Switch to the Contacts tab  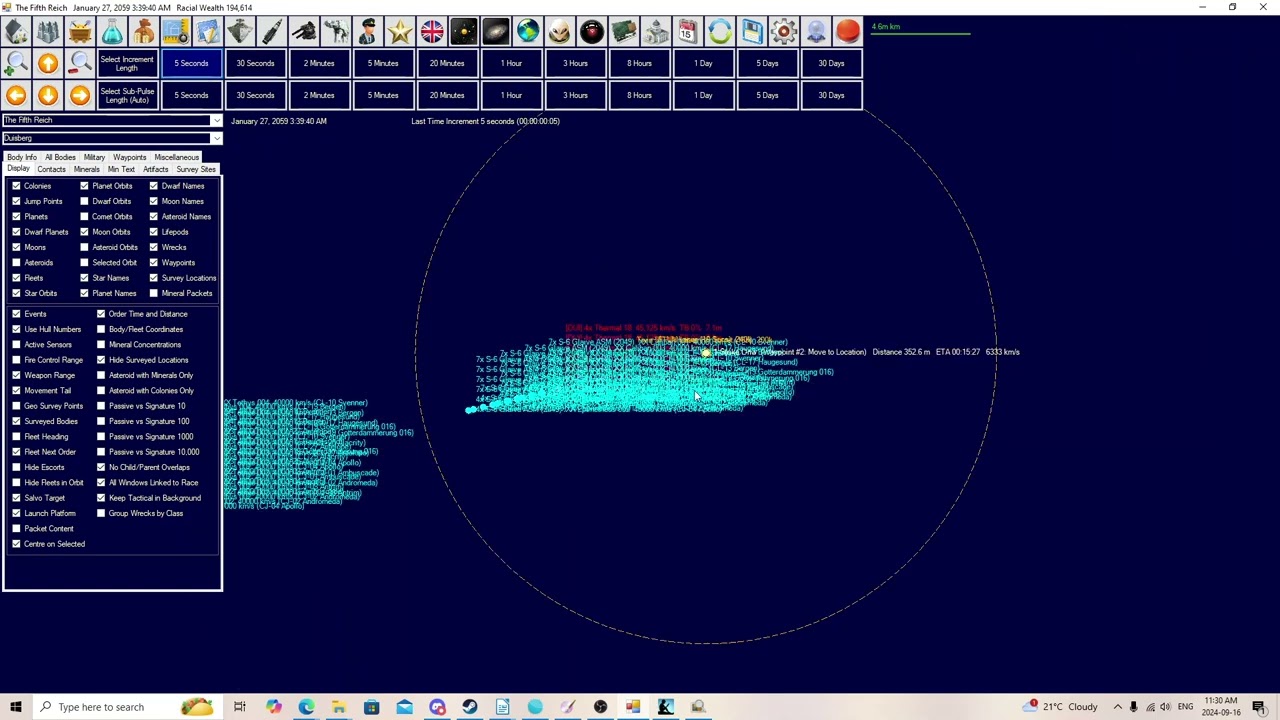click(51, 169)
